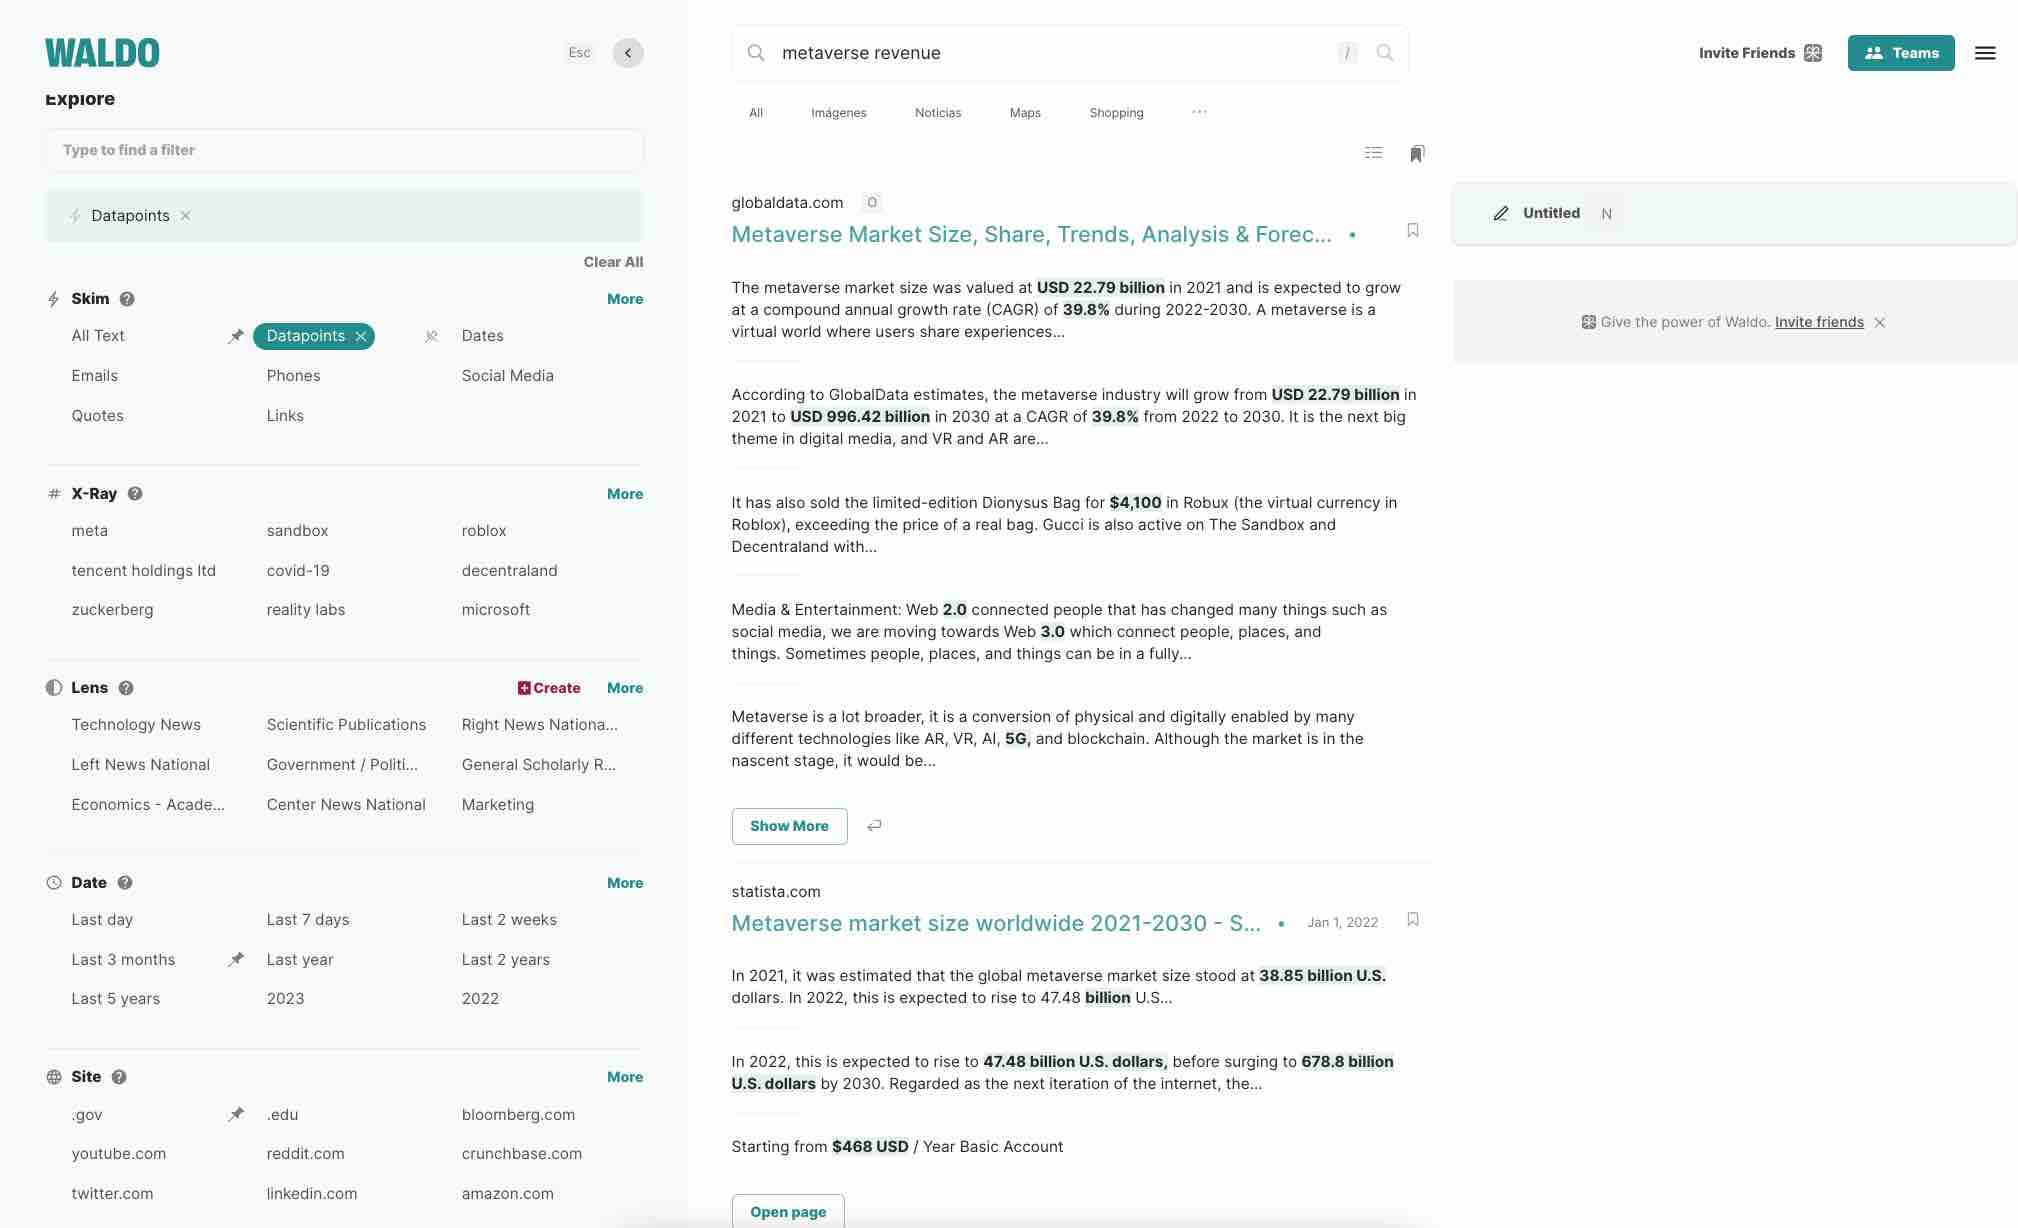Enable the Social Media skim filter

[x=507, y=376]
